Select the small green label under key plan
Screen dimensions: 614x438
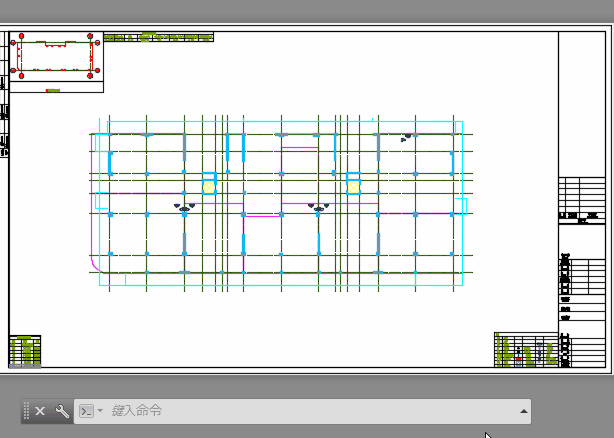(53, 90)
